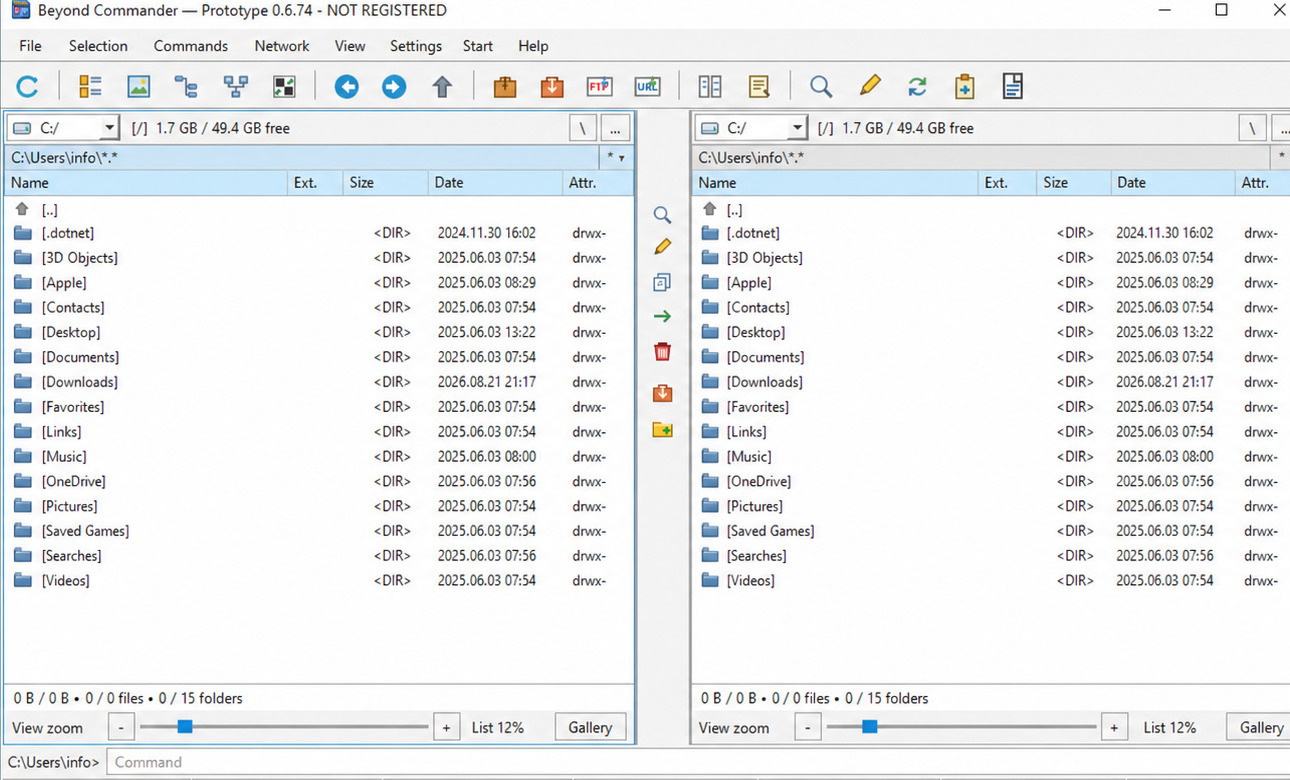Click the right panel view zoom slider handle
The image size is (1290, 780).
870,727
